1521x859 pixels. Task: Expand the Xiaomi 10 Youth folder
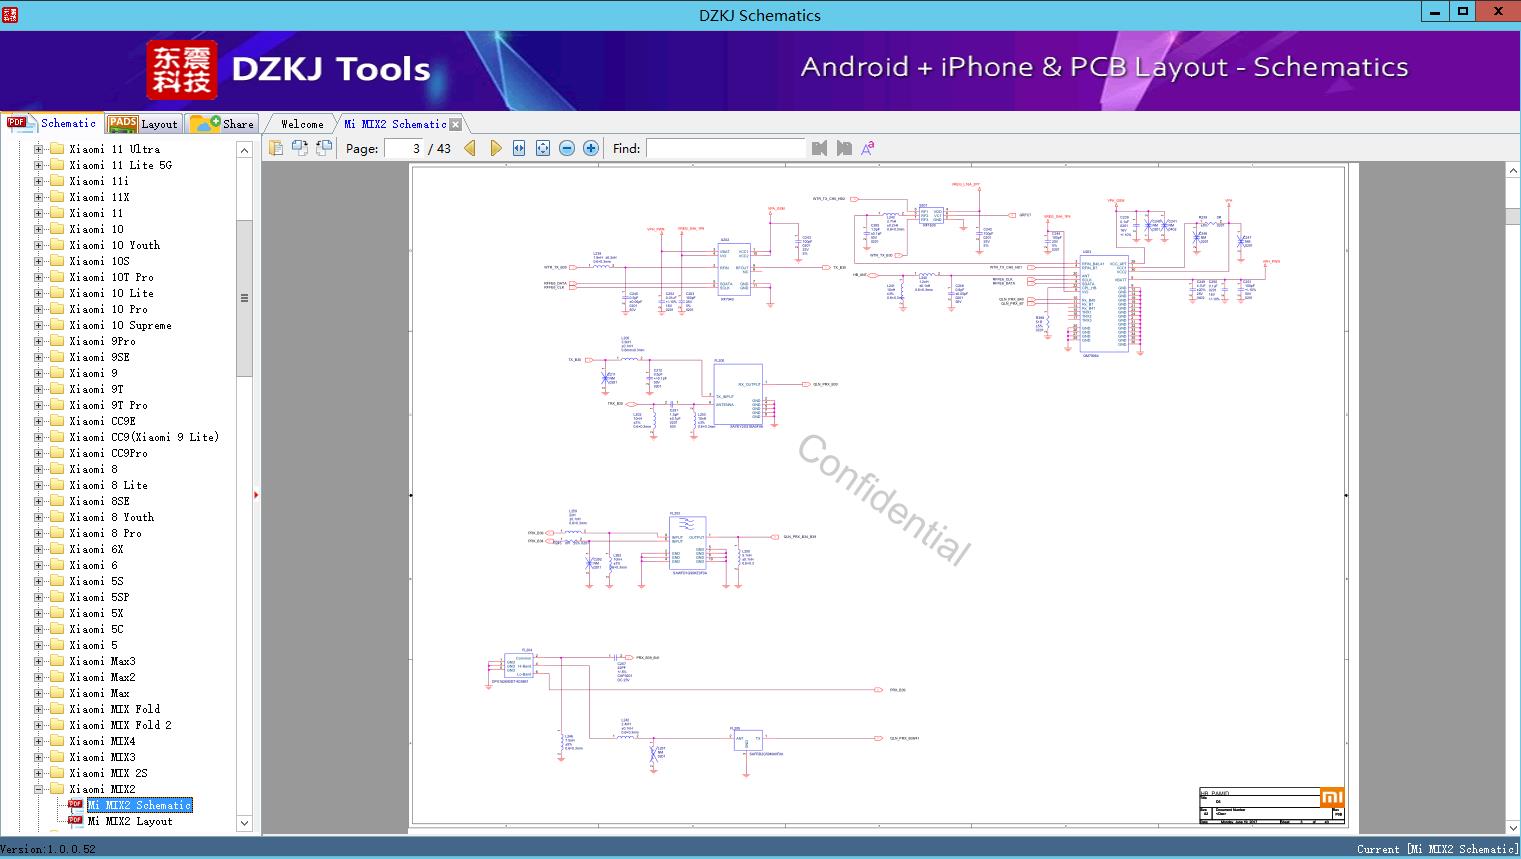tap(38, 245)
